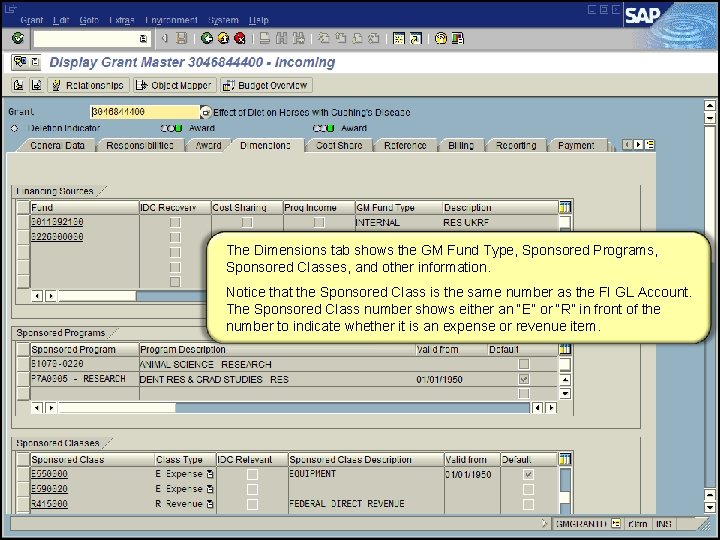The image size is (720, 540).
Task: Click the Relationships button
Action: tap(88, 85)
